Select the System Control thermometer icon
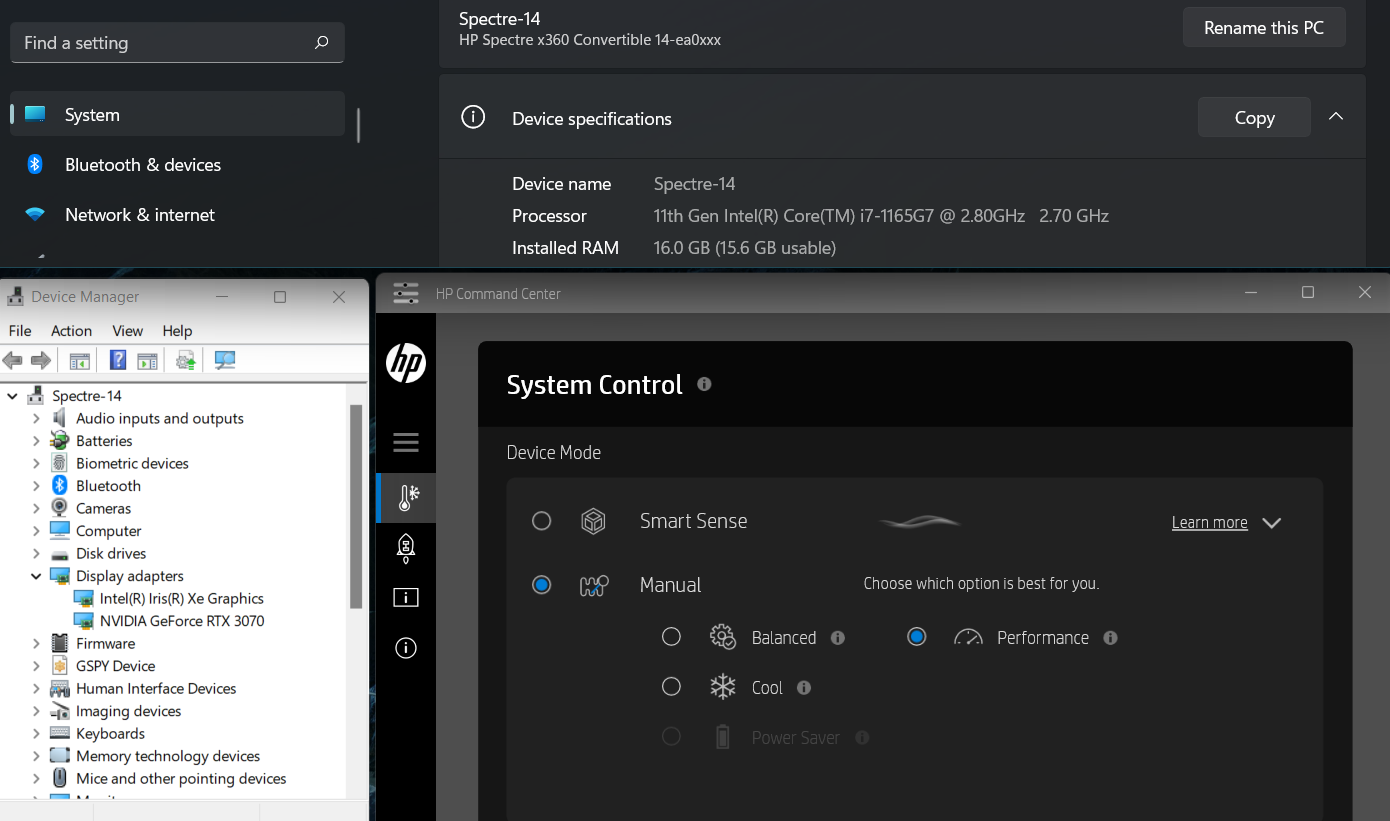This screenshot has height=821, width=1390. tap(405, 497)
